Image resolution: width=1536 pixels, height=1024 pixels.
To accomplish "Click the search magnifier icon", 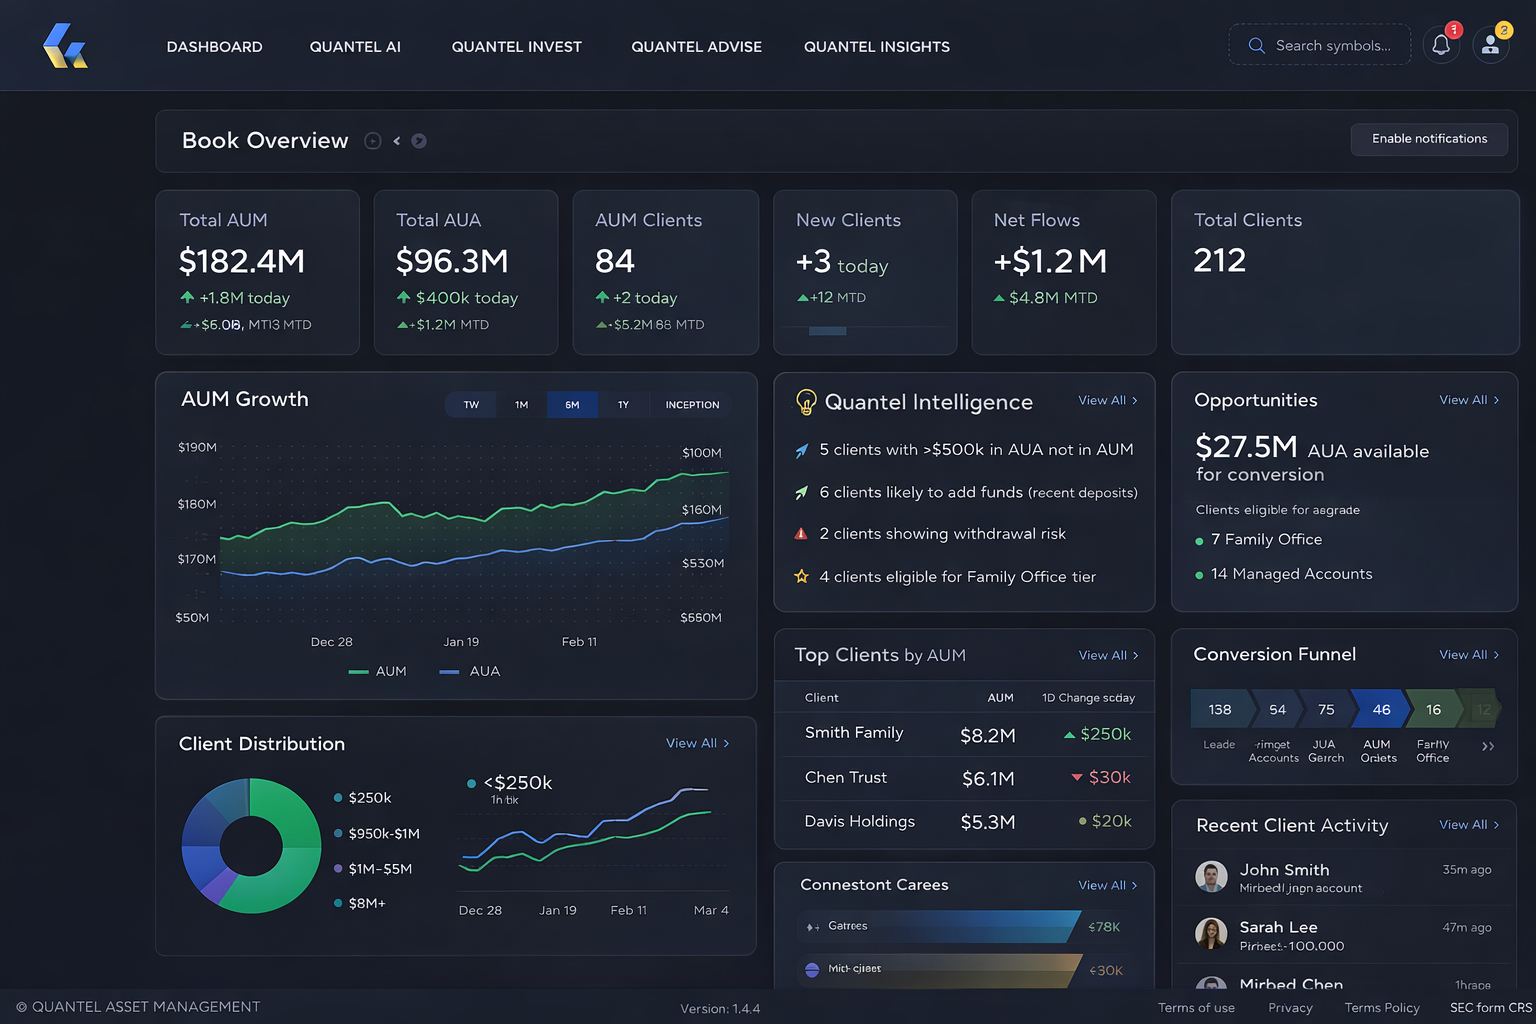I will click(1256, 45).
